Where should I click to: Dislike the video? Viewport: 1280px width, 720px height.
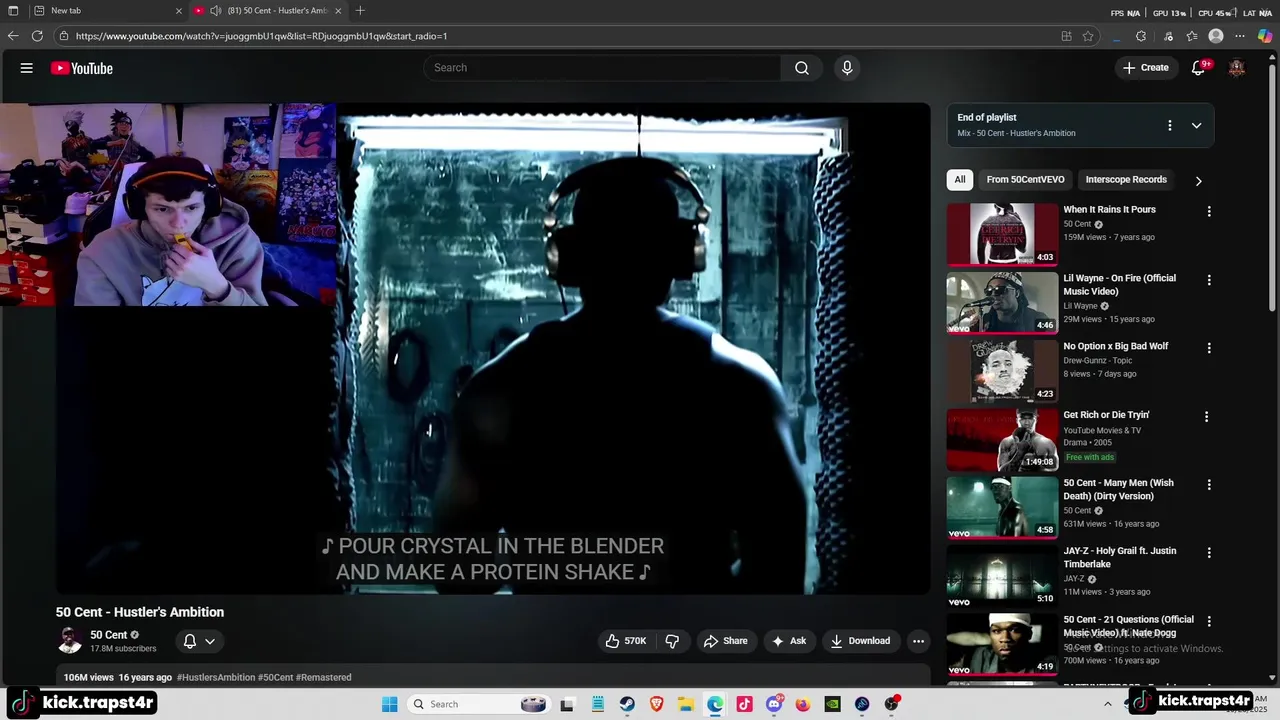tap(672, 641)
